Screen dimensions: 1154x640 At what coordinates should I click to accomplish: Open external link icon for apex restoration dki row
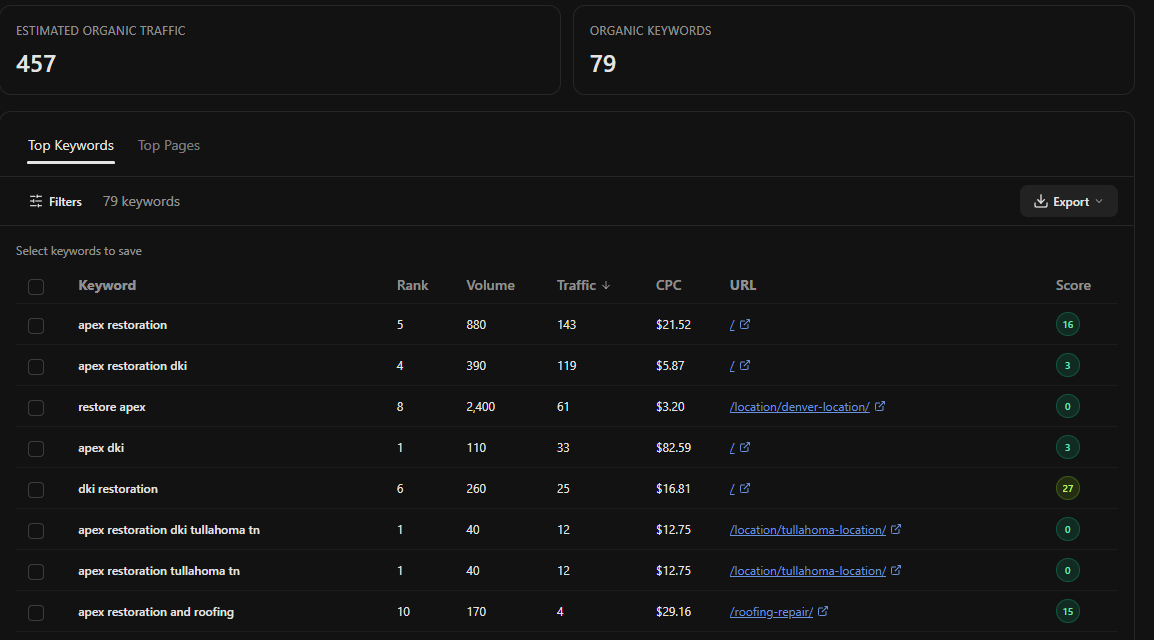745,366
